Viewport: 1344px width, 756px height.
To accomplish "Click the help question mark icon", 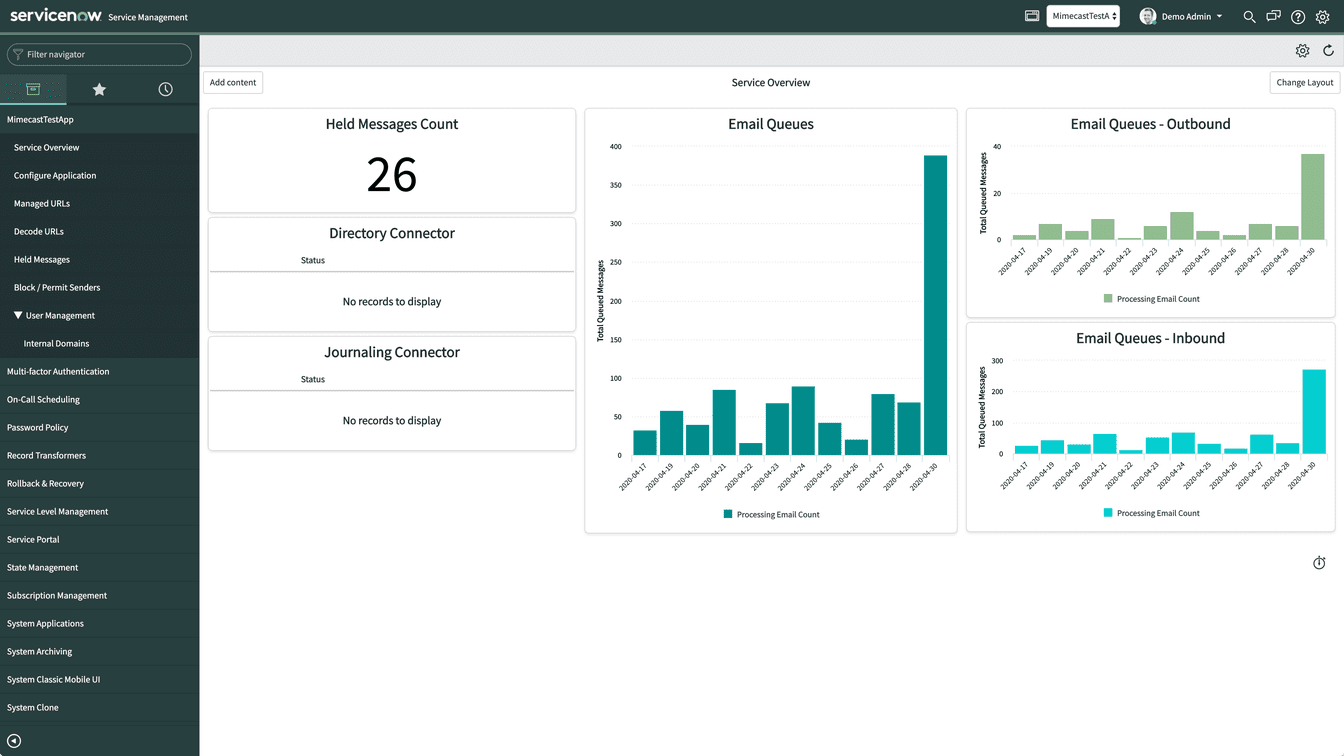I will coord(1298,17).
